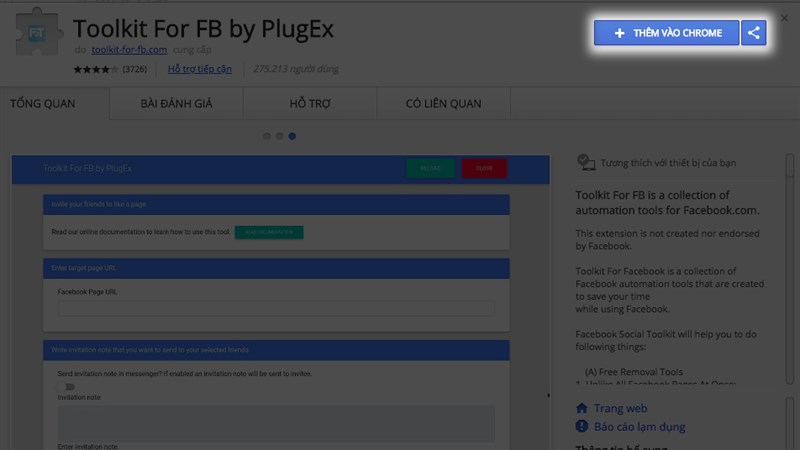Toggle the send invitation note switch
800x450 pixels.
(66, 386)
